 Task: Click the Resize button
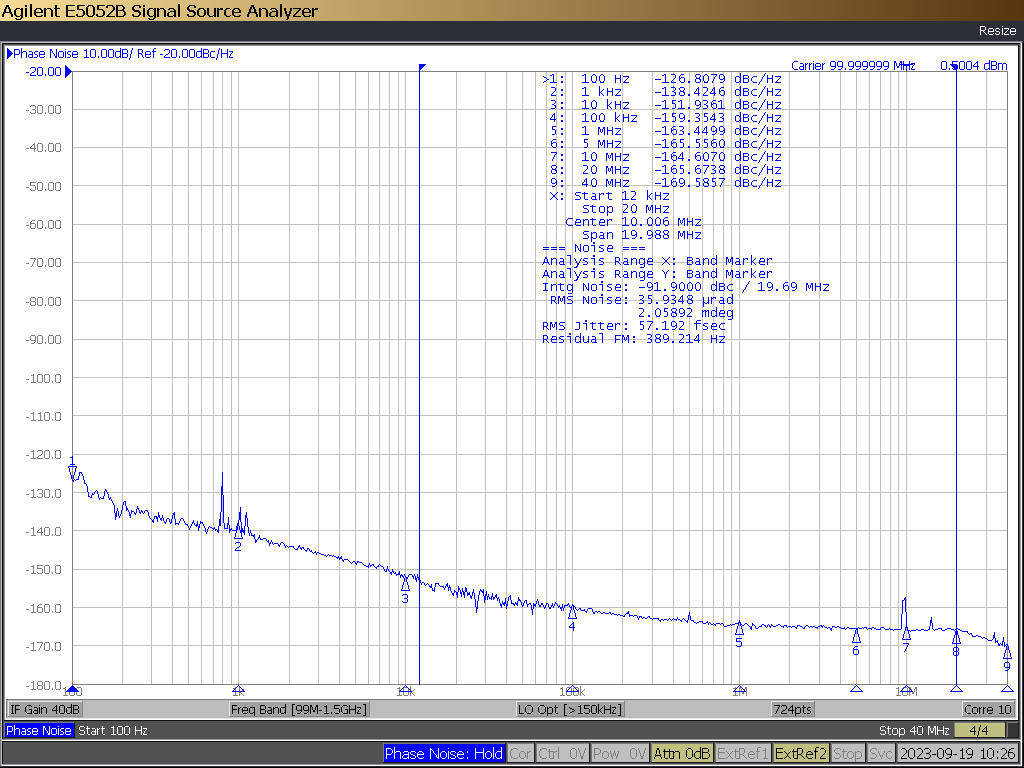tap(996, 31)
